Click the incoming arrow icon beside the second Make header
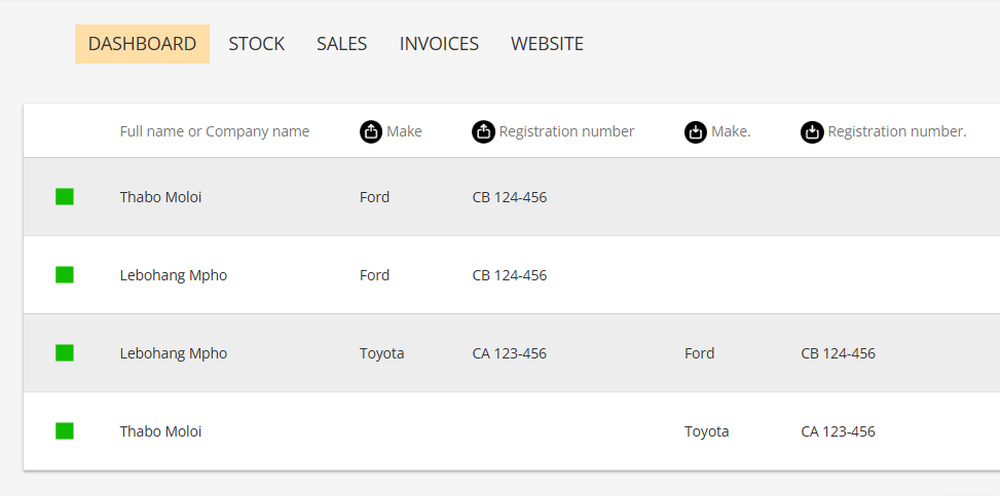The height and width of the screenshot is (496, 1000). [x=696, y=132]
